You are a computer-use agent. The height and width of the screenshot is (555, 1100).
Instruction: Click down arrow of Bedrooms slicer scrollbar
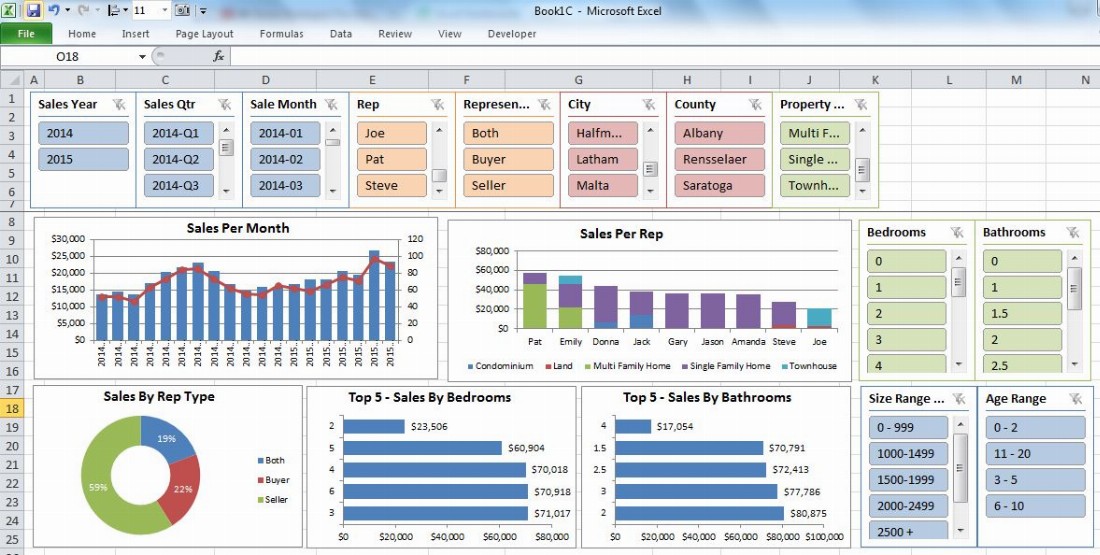click(x=959, y=364)
